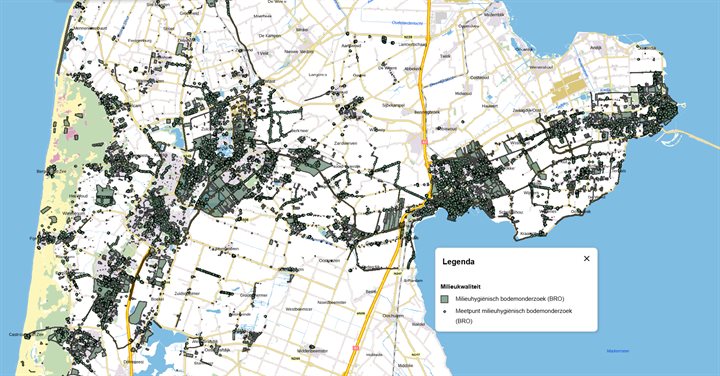Screen dimensions: 720x376
Task: Click the Middenbeemster place label
Action: coord(312,351)
